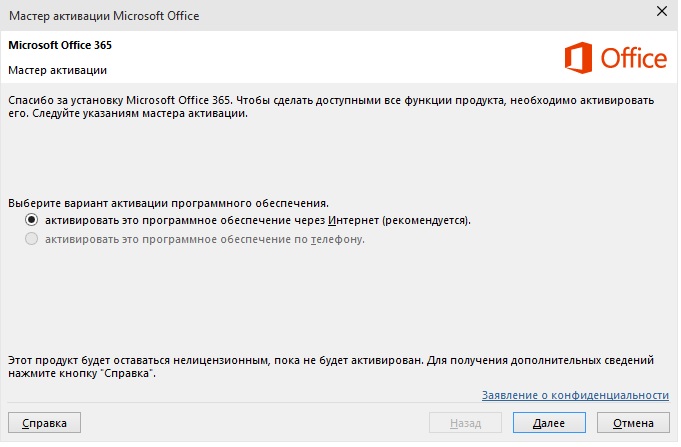Viewport: 681px width, 447px height.
Task: Select the activate via Internet radio button
Action: coord(31,220)
